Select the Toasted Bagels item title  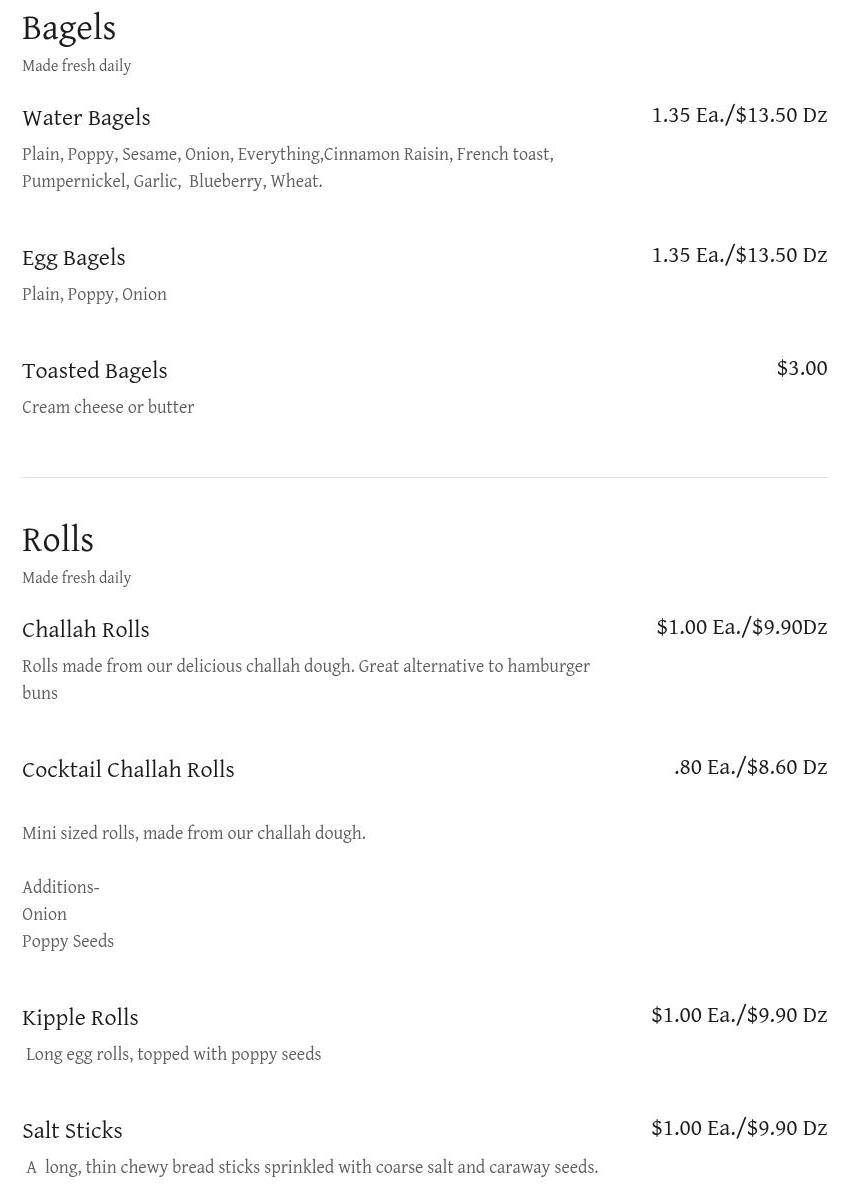point(94,371)
